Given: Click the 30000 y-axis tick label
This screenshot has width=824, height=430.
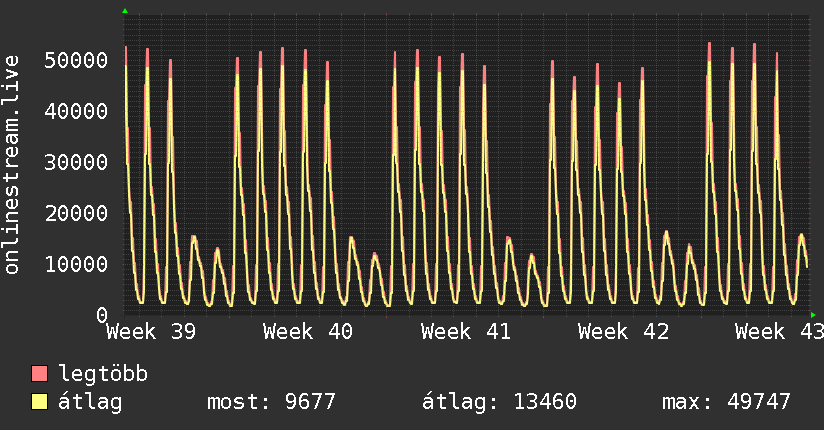Looking at the screenshot, I should [76, 162].
